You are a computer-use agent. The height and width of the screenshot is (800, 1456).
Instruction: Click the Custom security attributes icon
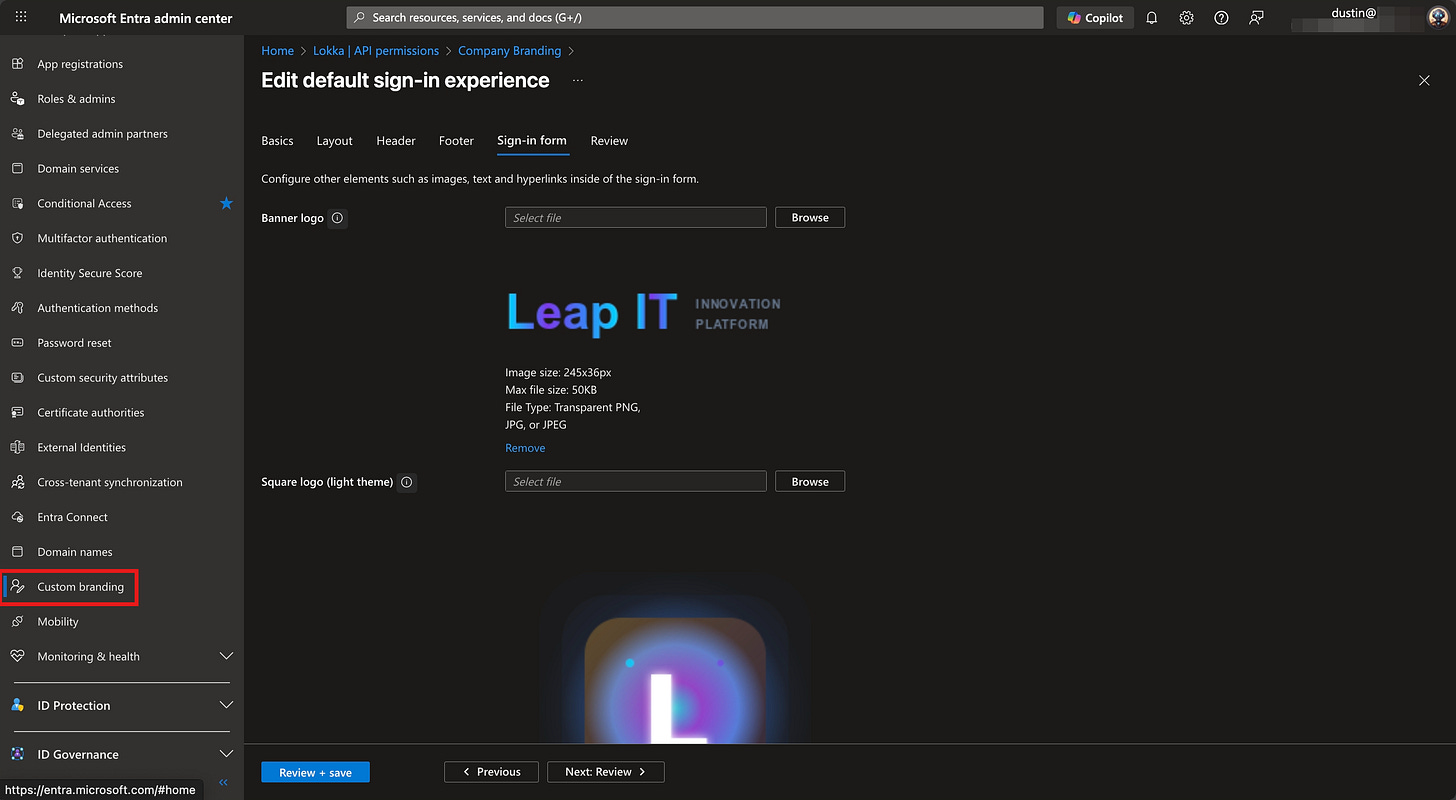[17, 378]
